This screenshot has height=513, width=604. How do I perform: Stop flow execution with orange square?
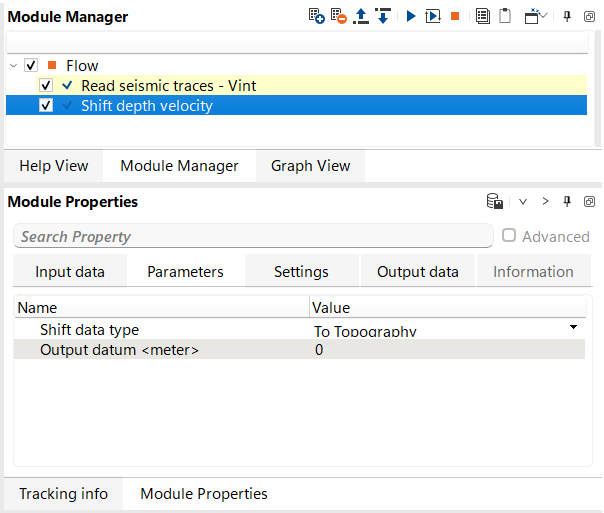pos(454,16)
